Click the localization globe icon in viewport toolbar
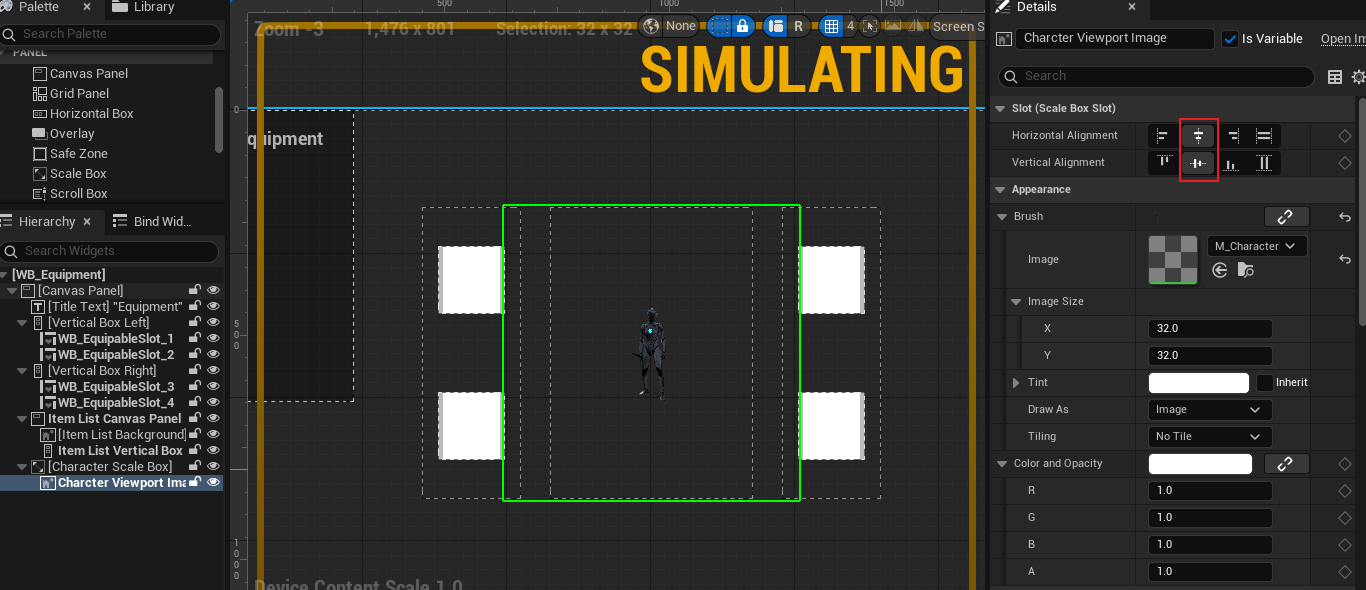 [652, 26]
